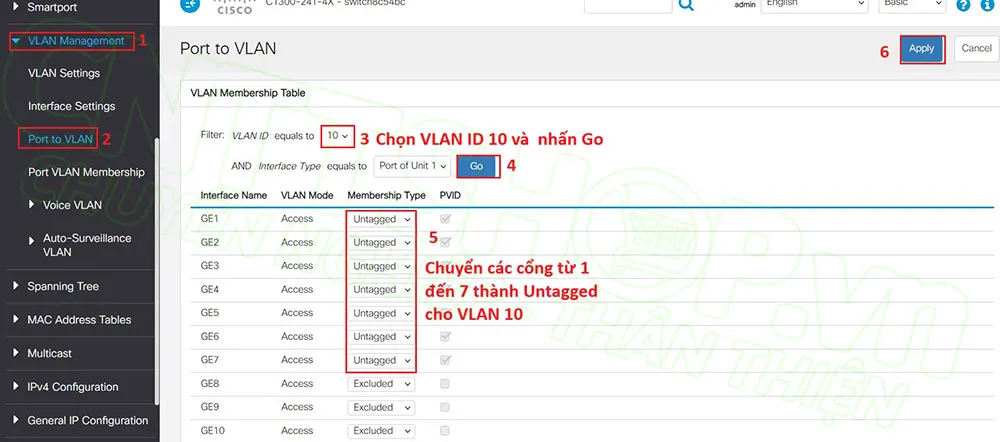
Task: Open Port VLAN Membership page
Action: (86, 172)
